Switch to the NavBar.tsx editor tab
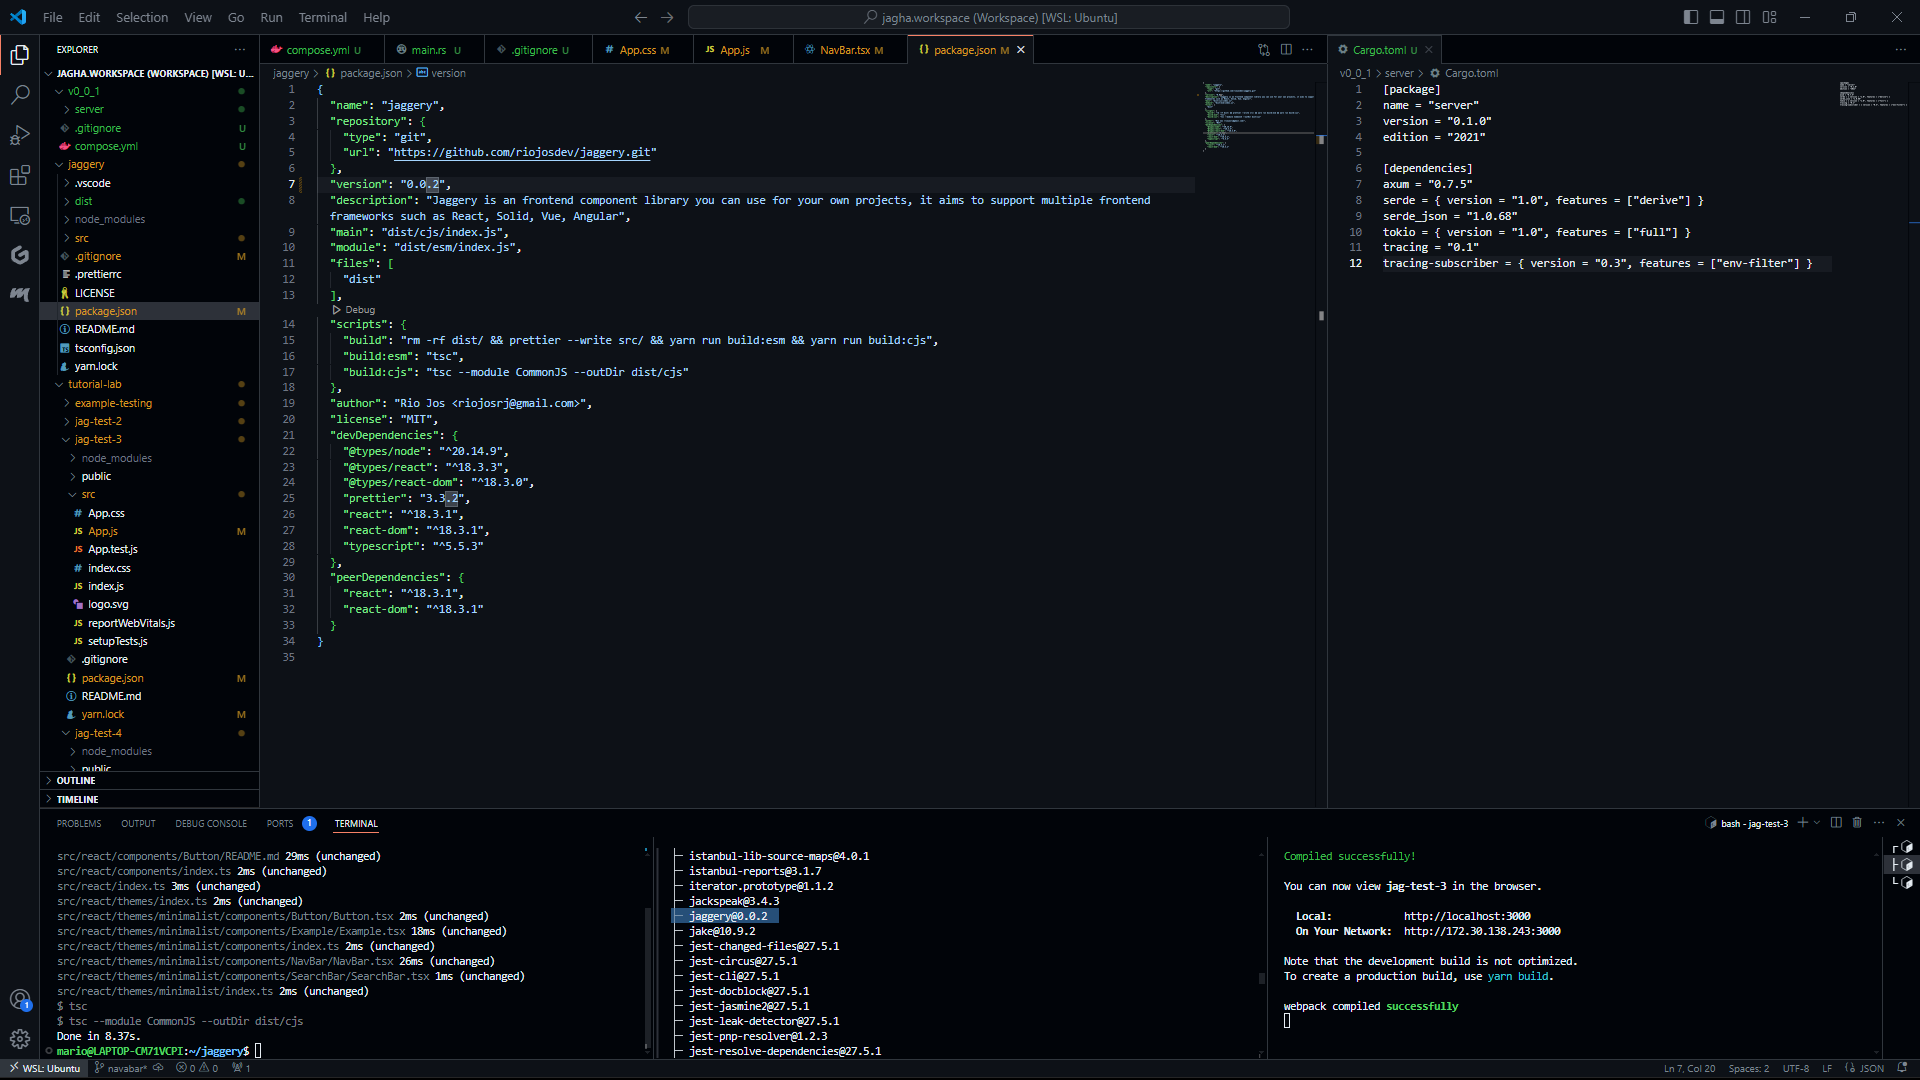The height and width of the screenshot is (1080, 1920). point(850,50)
